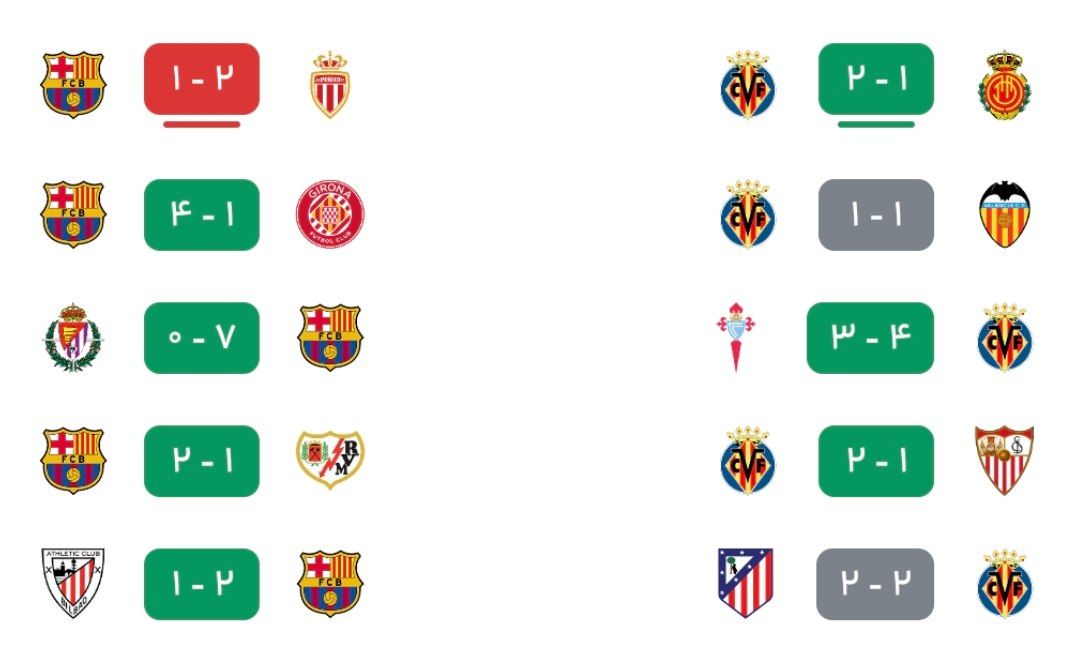Select the Atlético Madrid crest
Viewport: 1080px width, 664px height.
coord(745,583)
